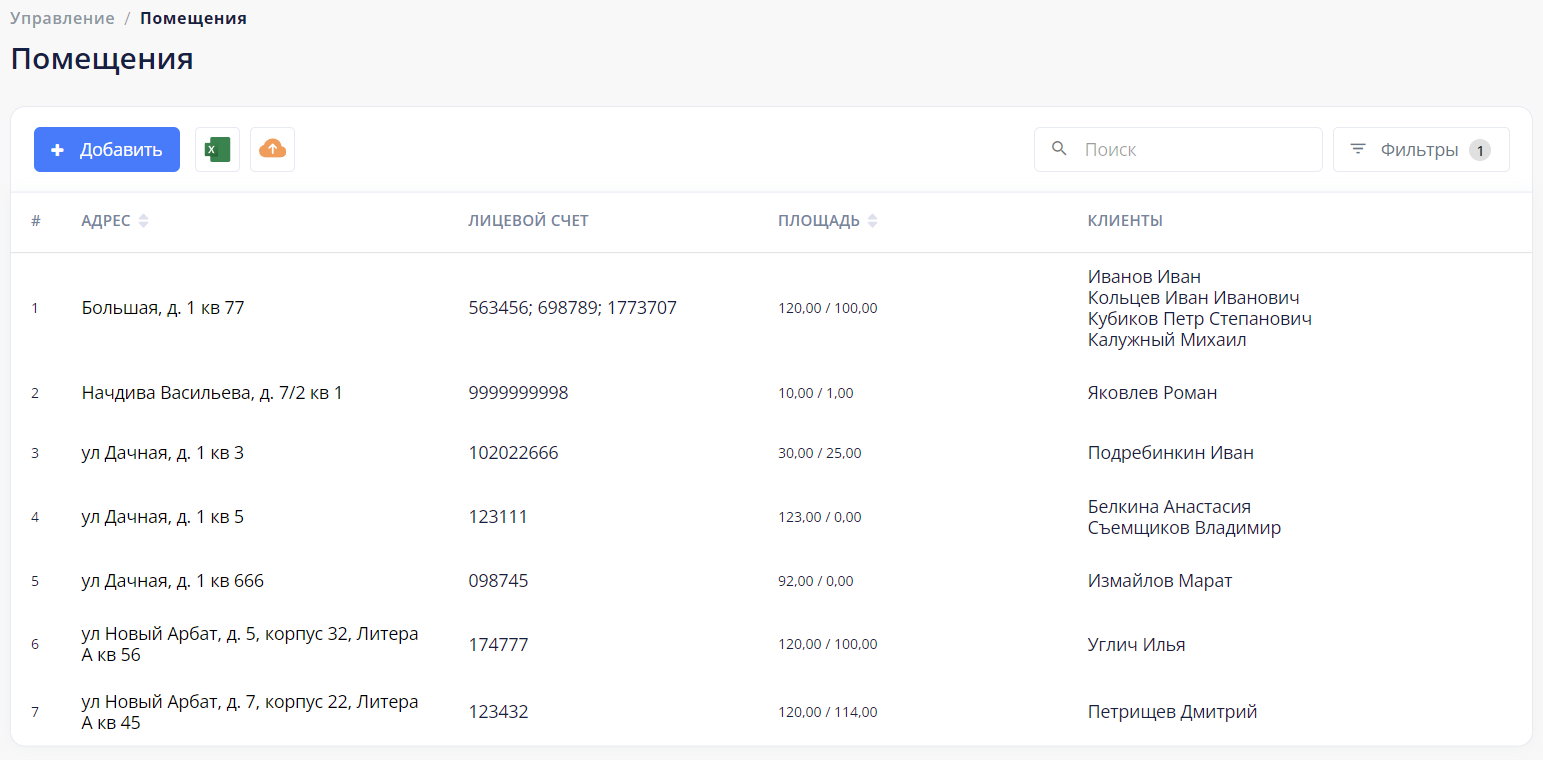Open row Большая, д. 1 кв 77
This screenshot has width=1543, height=760.
point(771,308)
